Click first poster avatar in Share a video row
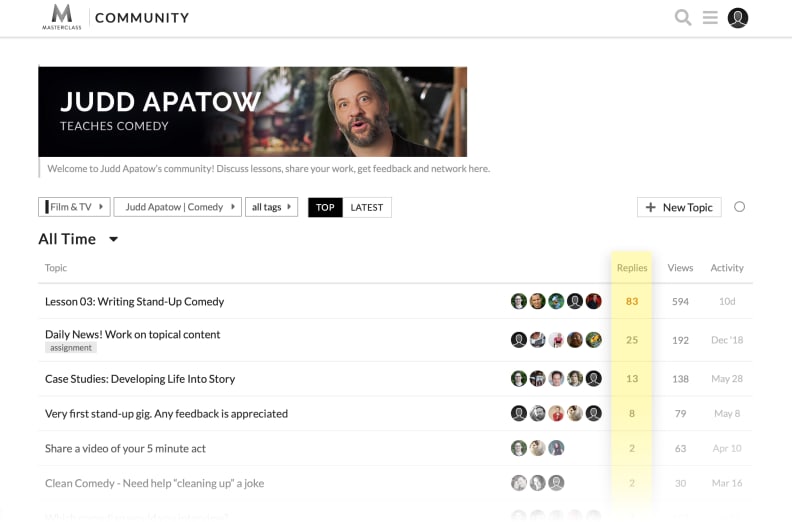Screen dimensions: 792x522 pos(519,448)
